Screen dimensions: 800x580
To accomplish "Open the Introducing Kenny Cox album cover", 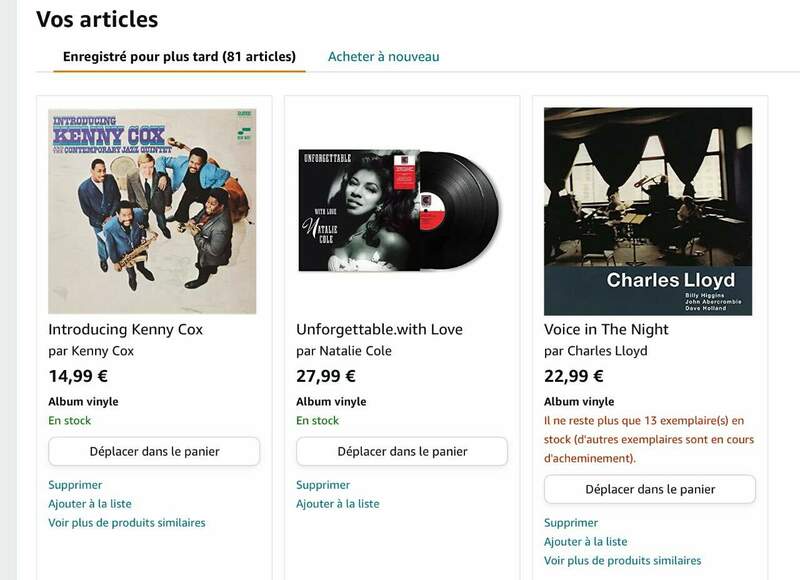I will coord(152,211).
